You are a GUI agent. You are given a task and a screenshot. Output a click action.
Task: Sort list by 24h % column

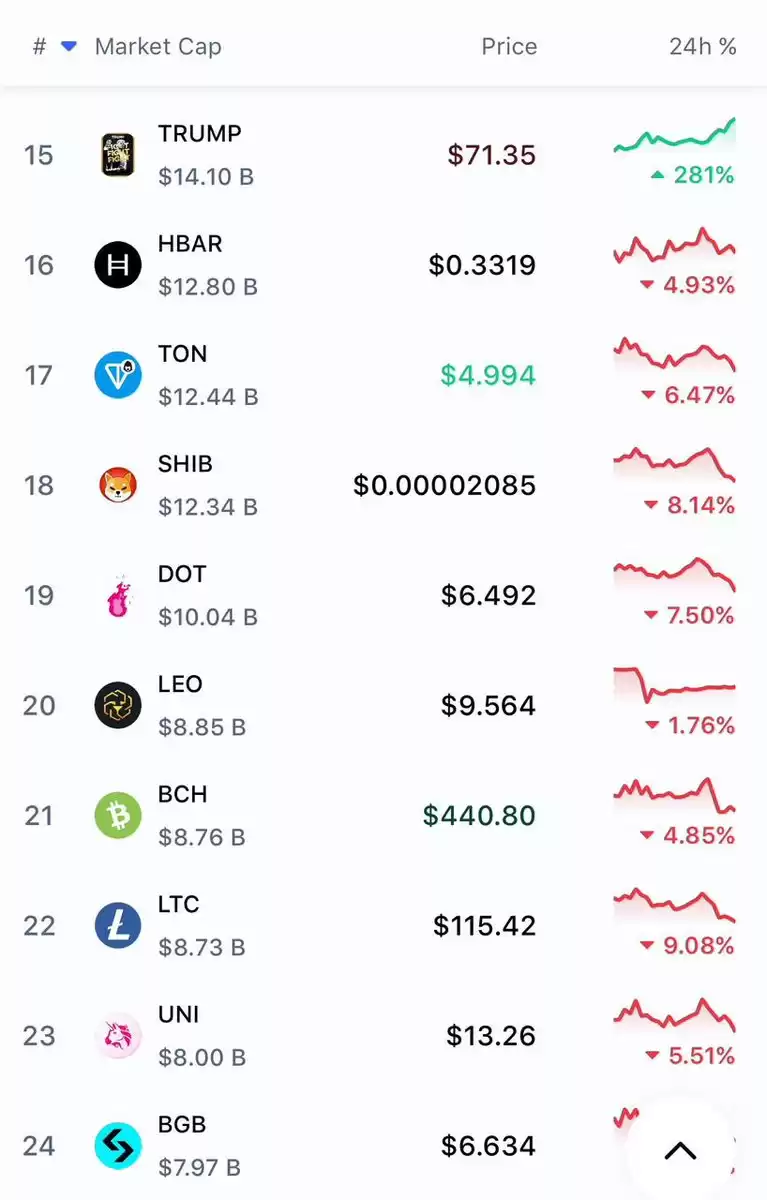click(x=703, y=46)
